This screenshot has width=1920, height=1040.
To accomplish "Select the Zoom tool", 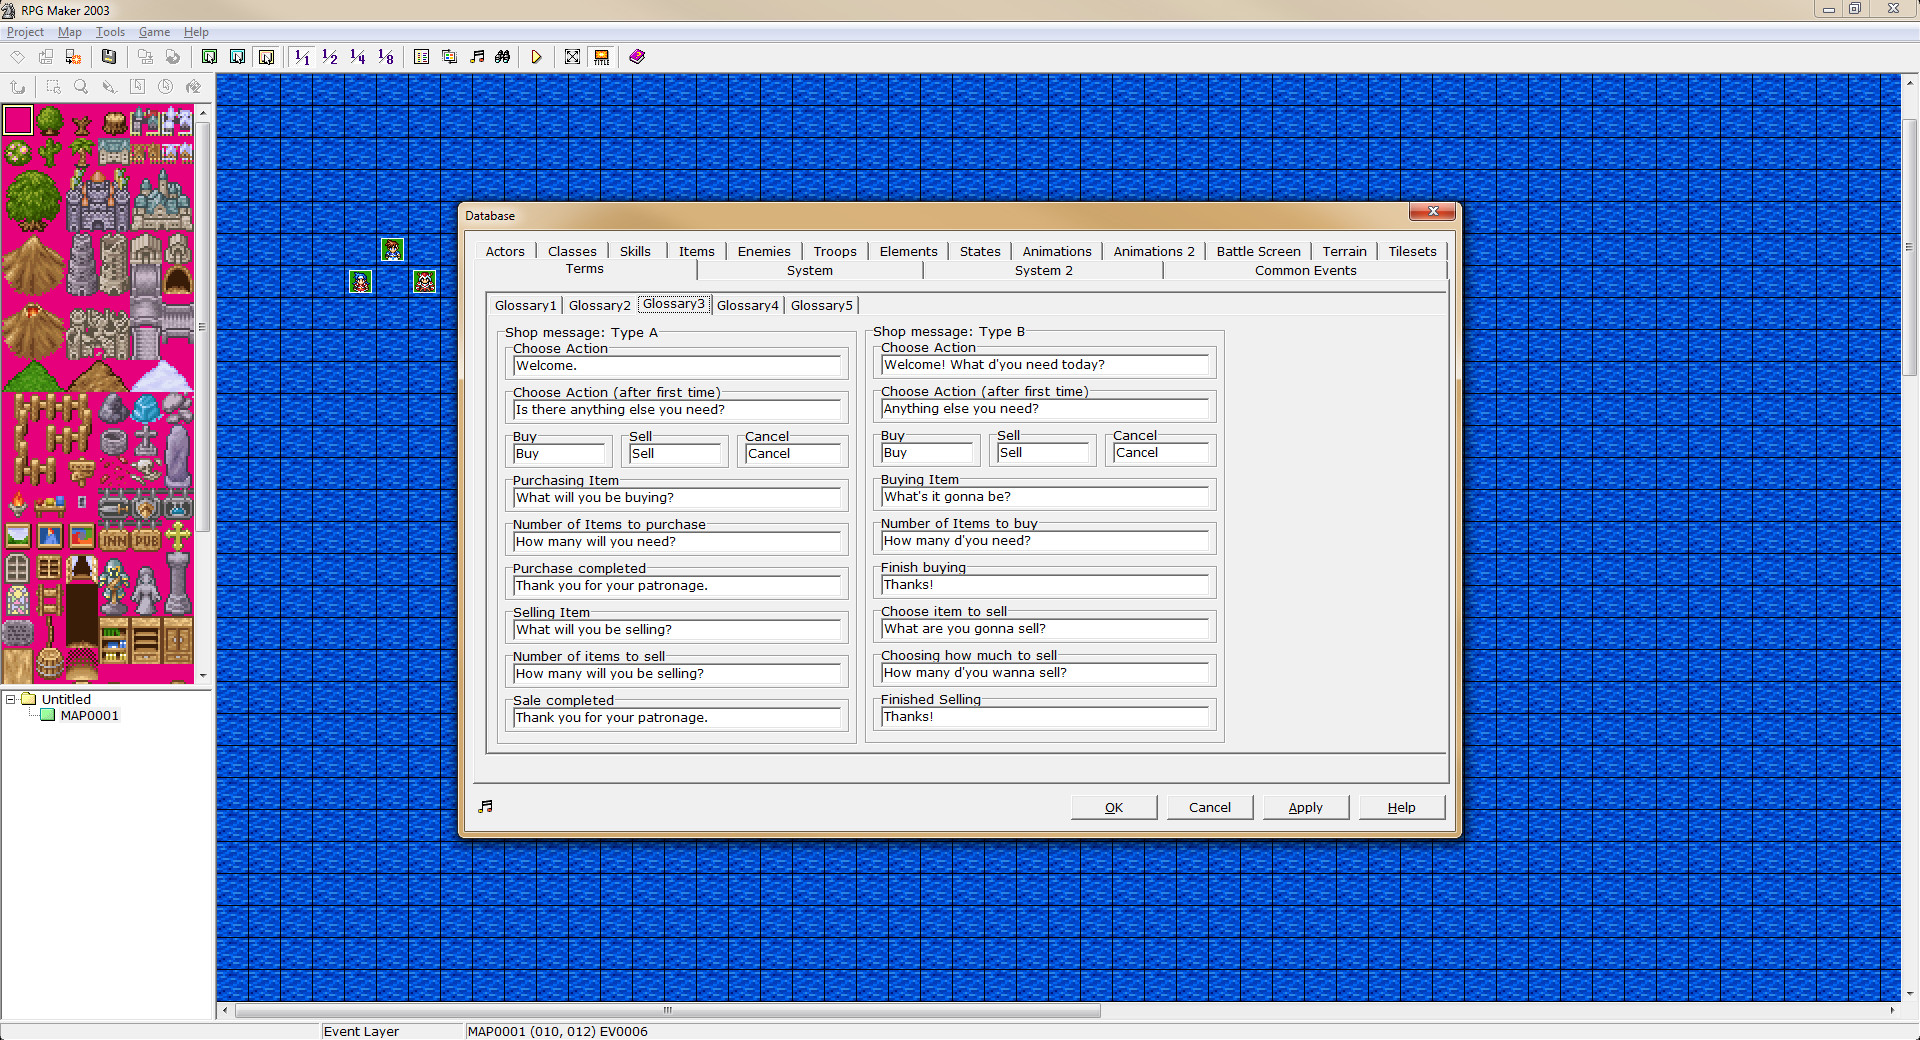I will pos(81,87).
